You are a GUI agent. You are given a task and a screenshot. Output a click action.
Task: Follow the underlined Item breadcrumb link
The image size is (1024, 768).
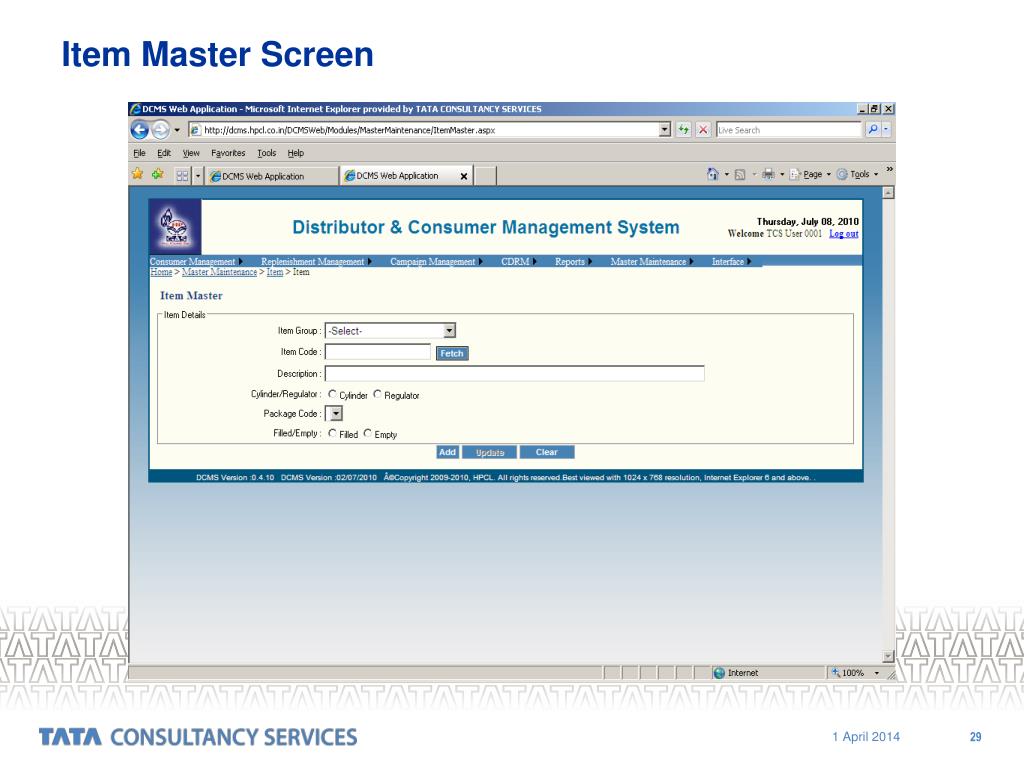click(x=275, y=272)
